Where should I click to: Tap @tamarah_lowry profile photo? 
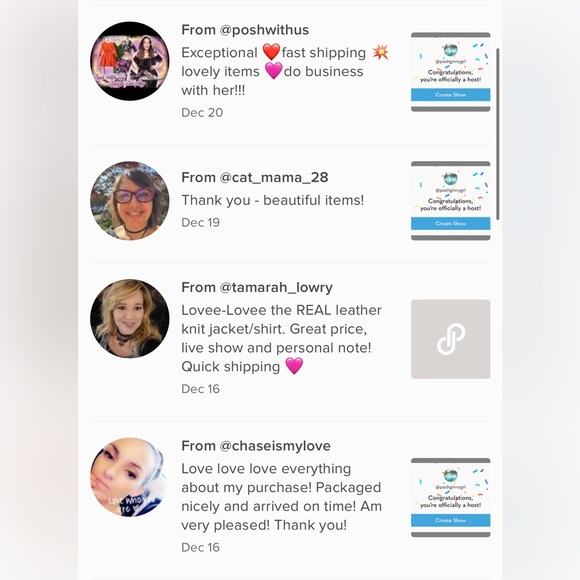[129, 318]
